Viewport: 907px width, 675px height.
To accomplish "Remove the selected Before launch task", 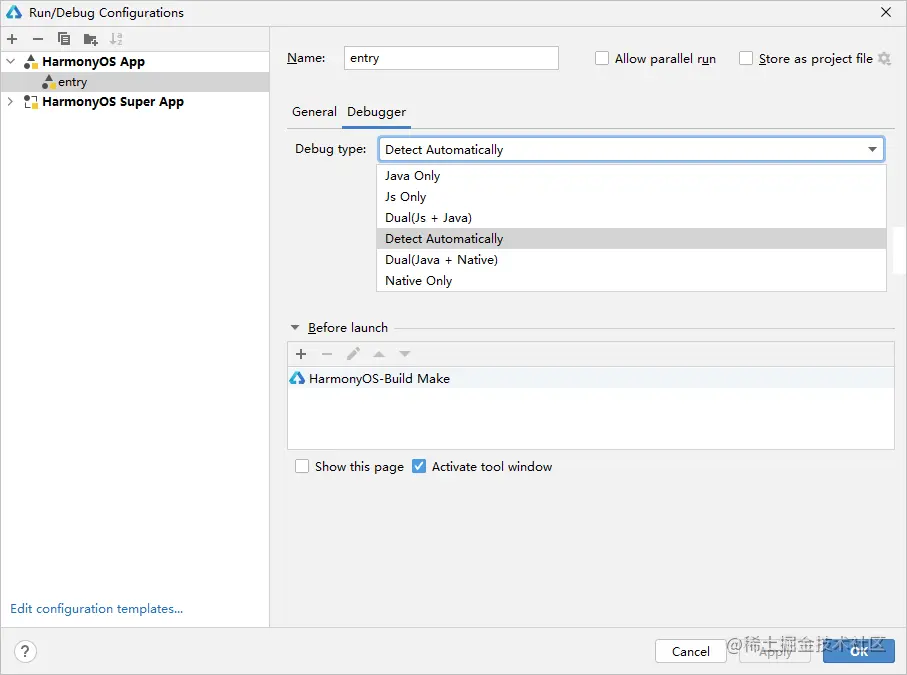I will tap(327, 354).
